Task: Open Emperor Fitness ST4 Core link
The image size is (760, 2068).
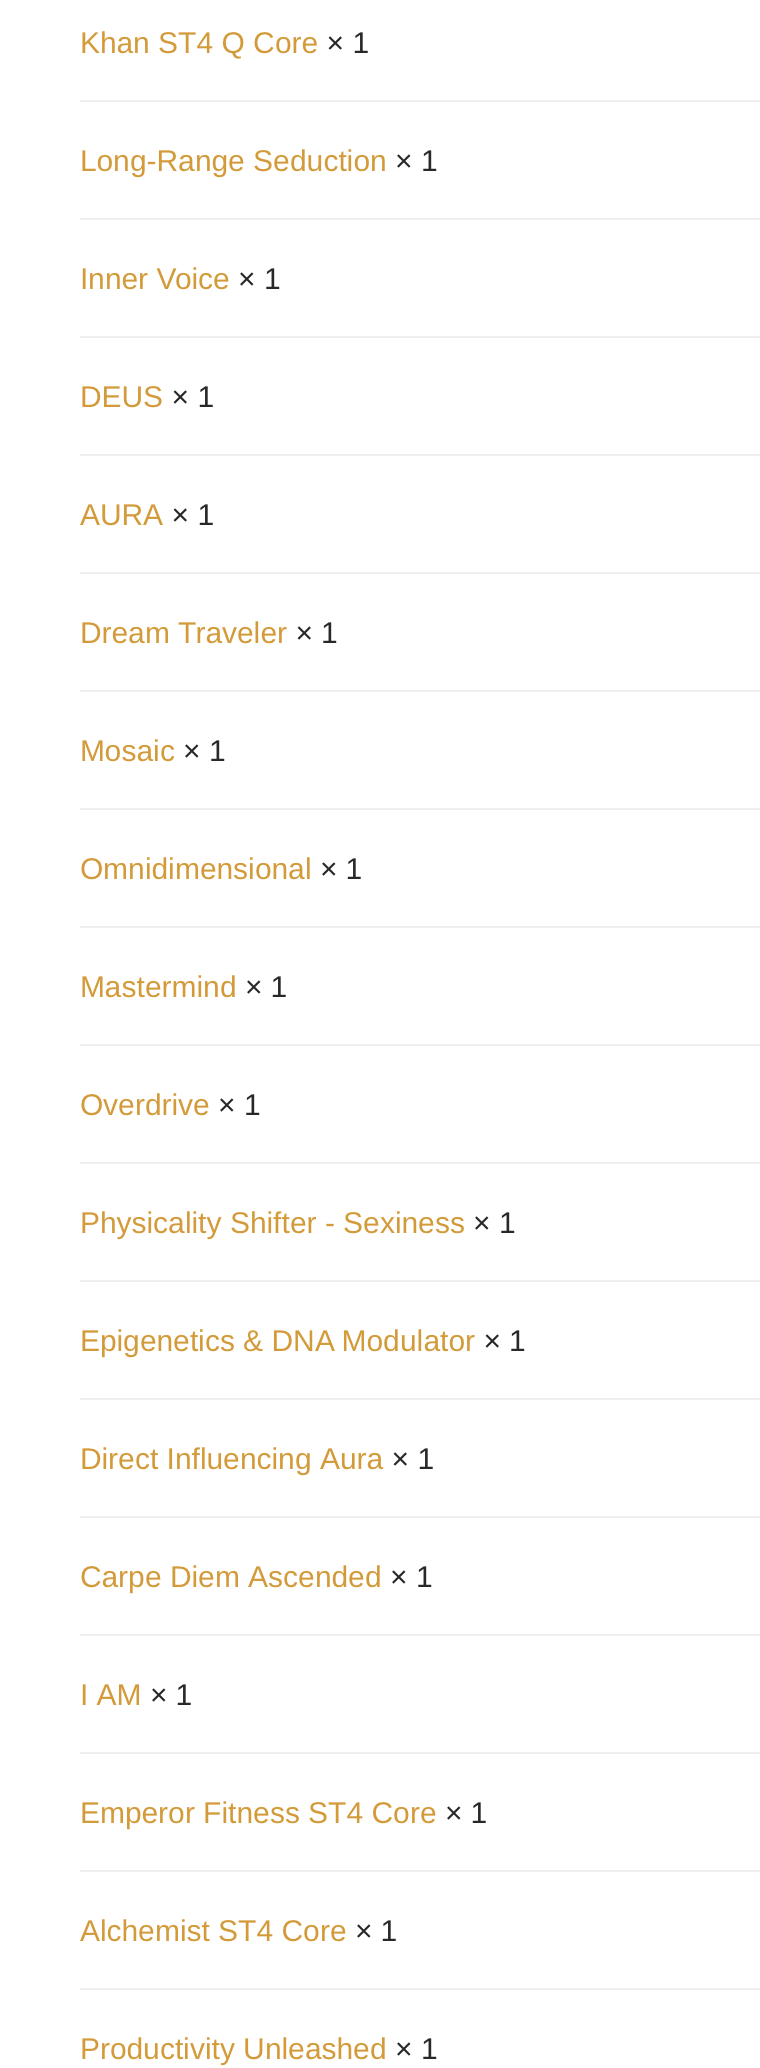Action: click(258, 1813)
